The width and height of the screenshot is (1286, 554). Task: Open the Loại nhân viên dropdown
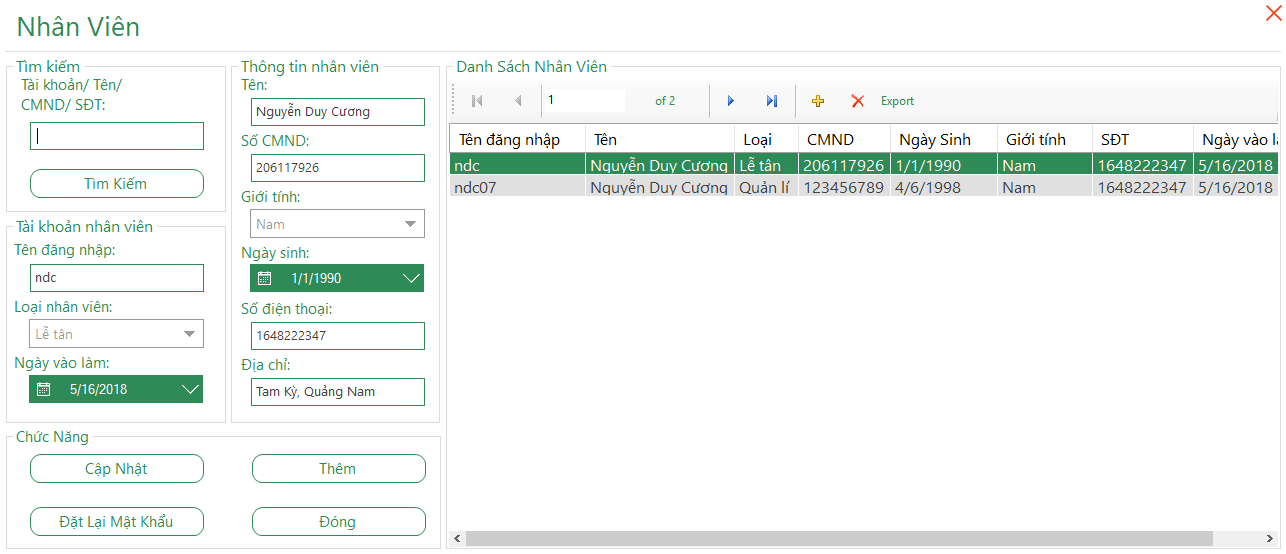[189, 334]
